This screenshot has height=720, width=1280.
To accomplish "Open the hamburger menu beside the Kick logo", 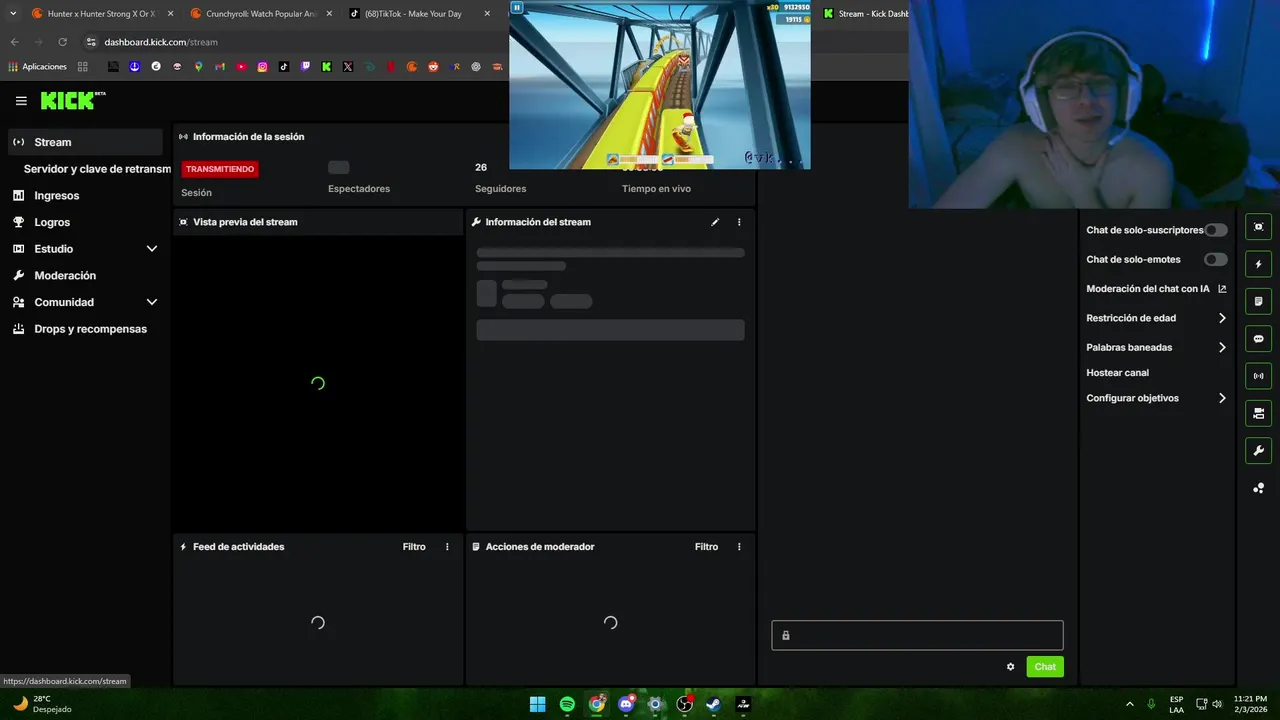I will point(21,101).
